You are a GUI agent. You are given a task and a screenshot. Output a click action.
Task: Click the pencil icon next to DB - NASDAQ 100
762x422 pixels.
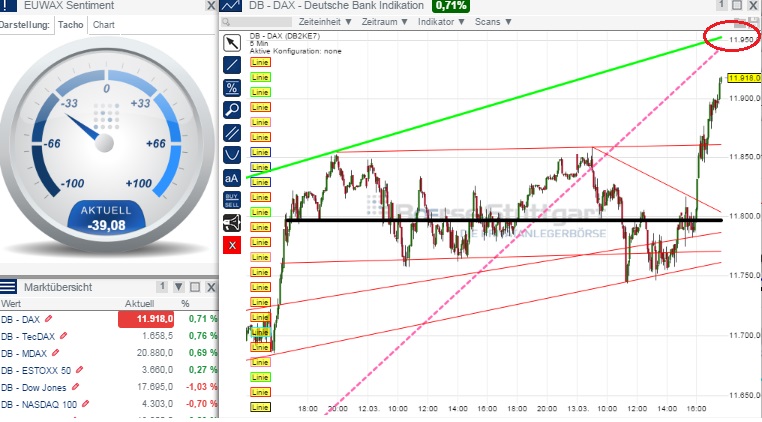click(86, 404)
